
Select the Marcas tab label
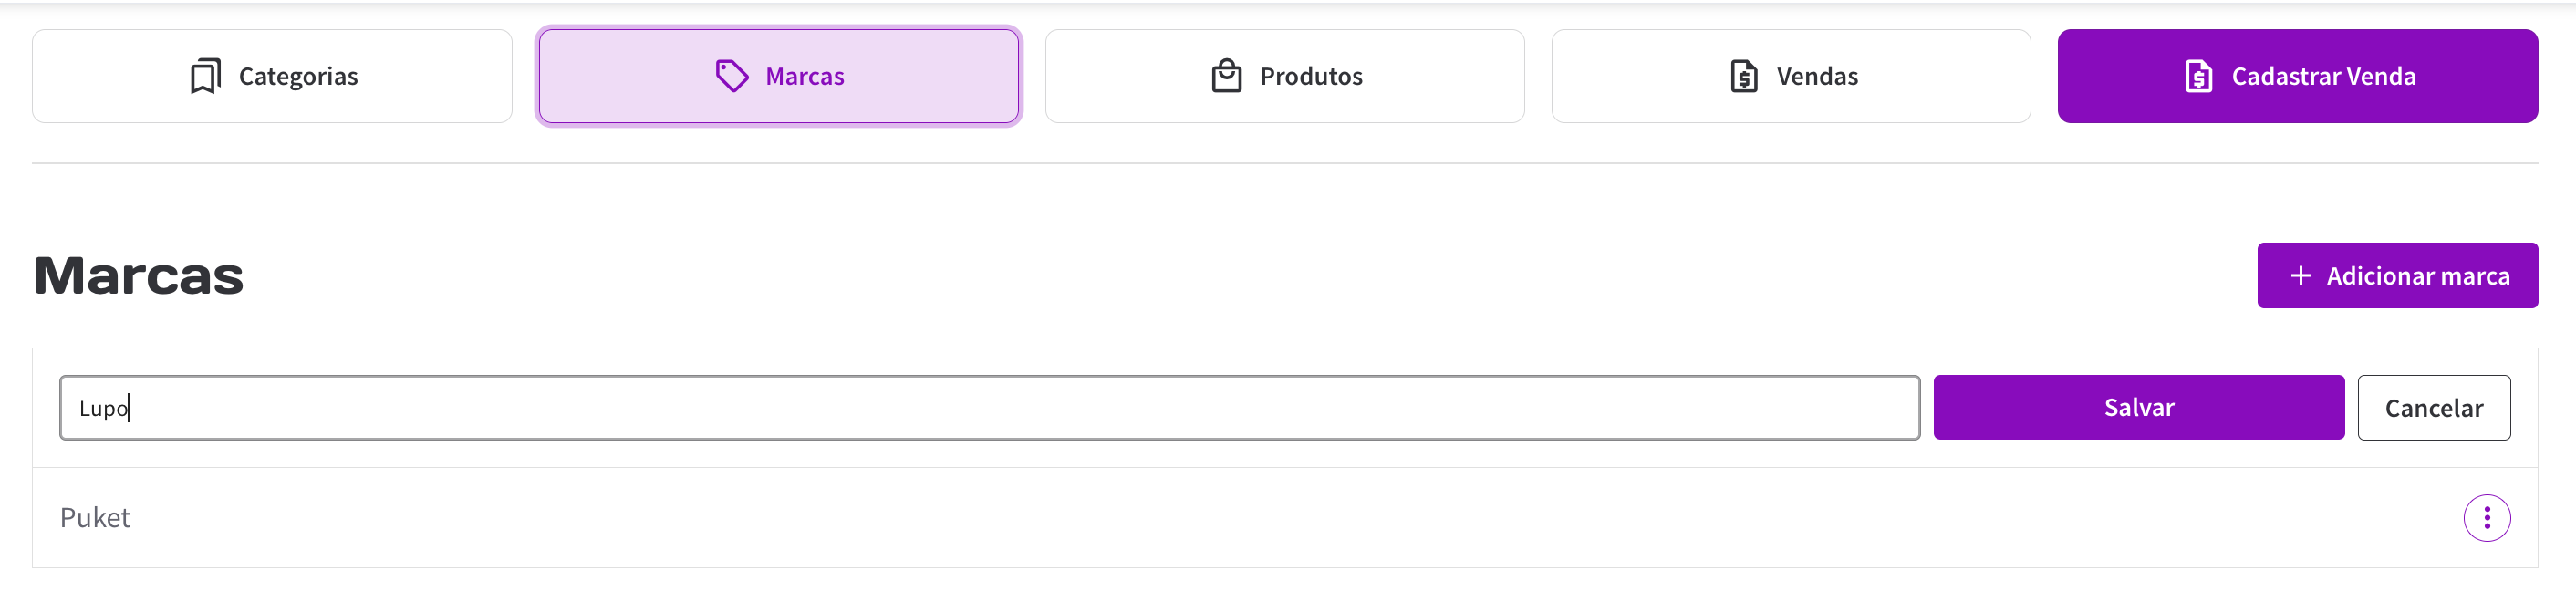click(x=804, y=76)
